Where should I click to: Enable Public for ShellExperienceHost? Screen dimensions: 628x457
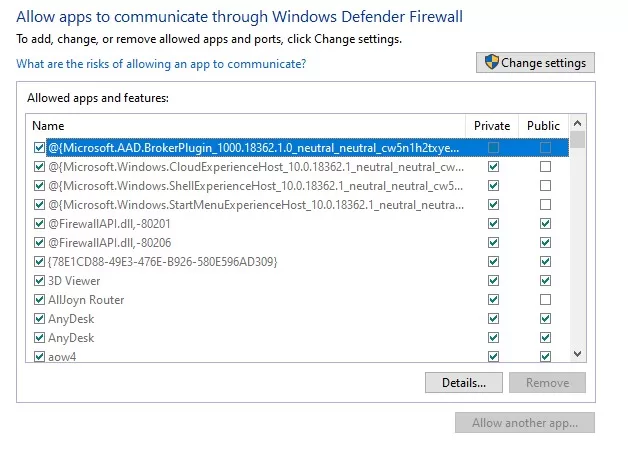[x=545, y=185]
